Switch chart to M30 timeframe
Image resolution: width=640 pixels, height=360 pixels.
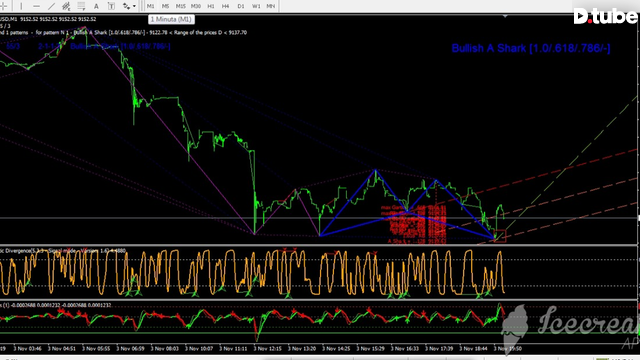[196, 6]
